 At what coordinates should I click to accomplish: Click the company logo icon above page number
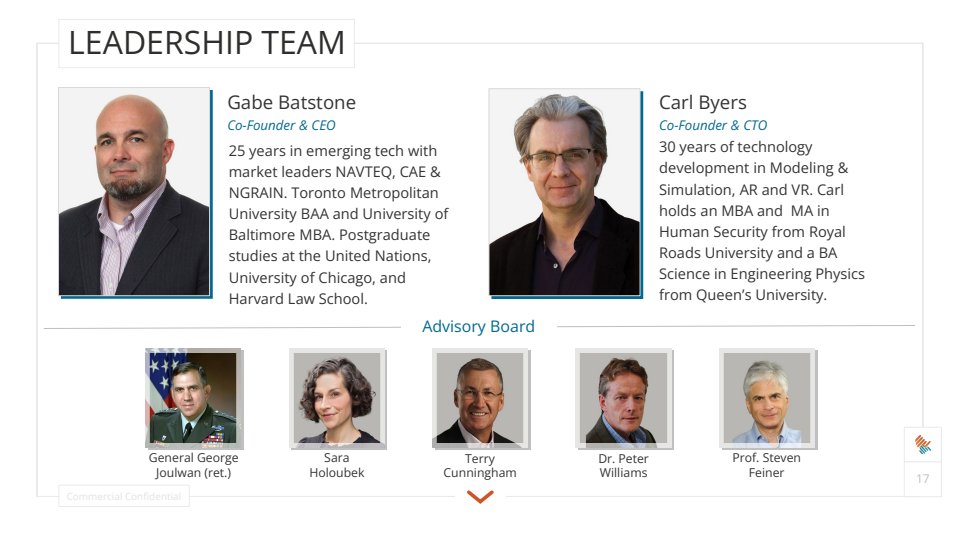point(922,444)
